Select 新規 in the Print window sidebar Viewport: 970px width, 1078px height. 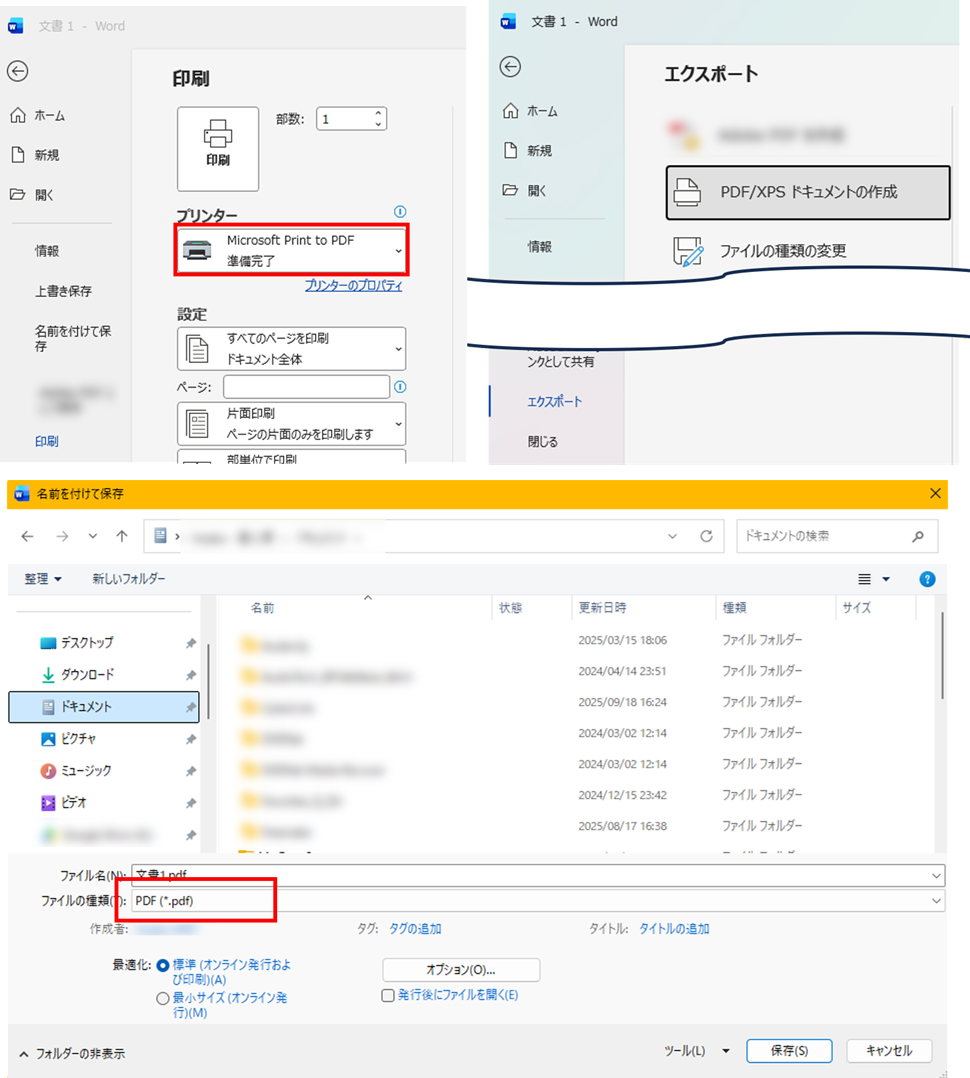point(37,155)
